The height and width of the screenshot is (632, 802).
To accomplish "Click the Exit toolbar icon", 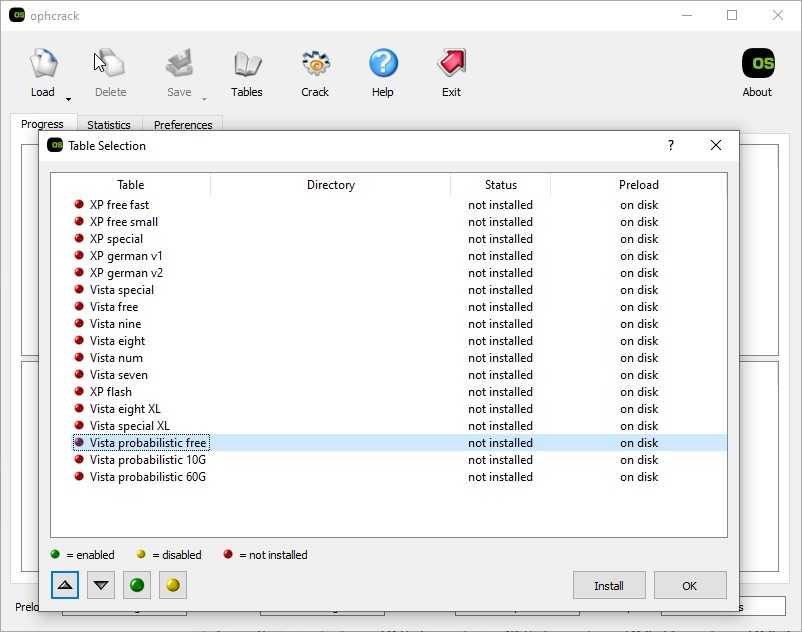I will pos(451,66).
